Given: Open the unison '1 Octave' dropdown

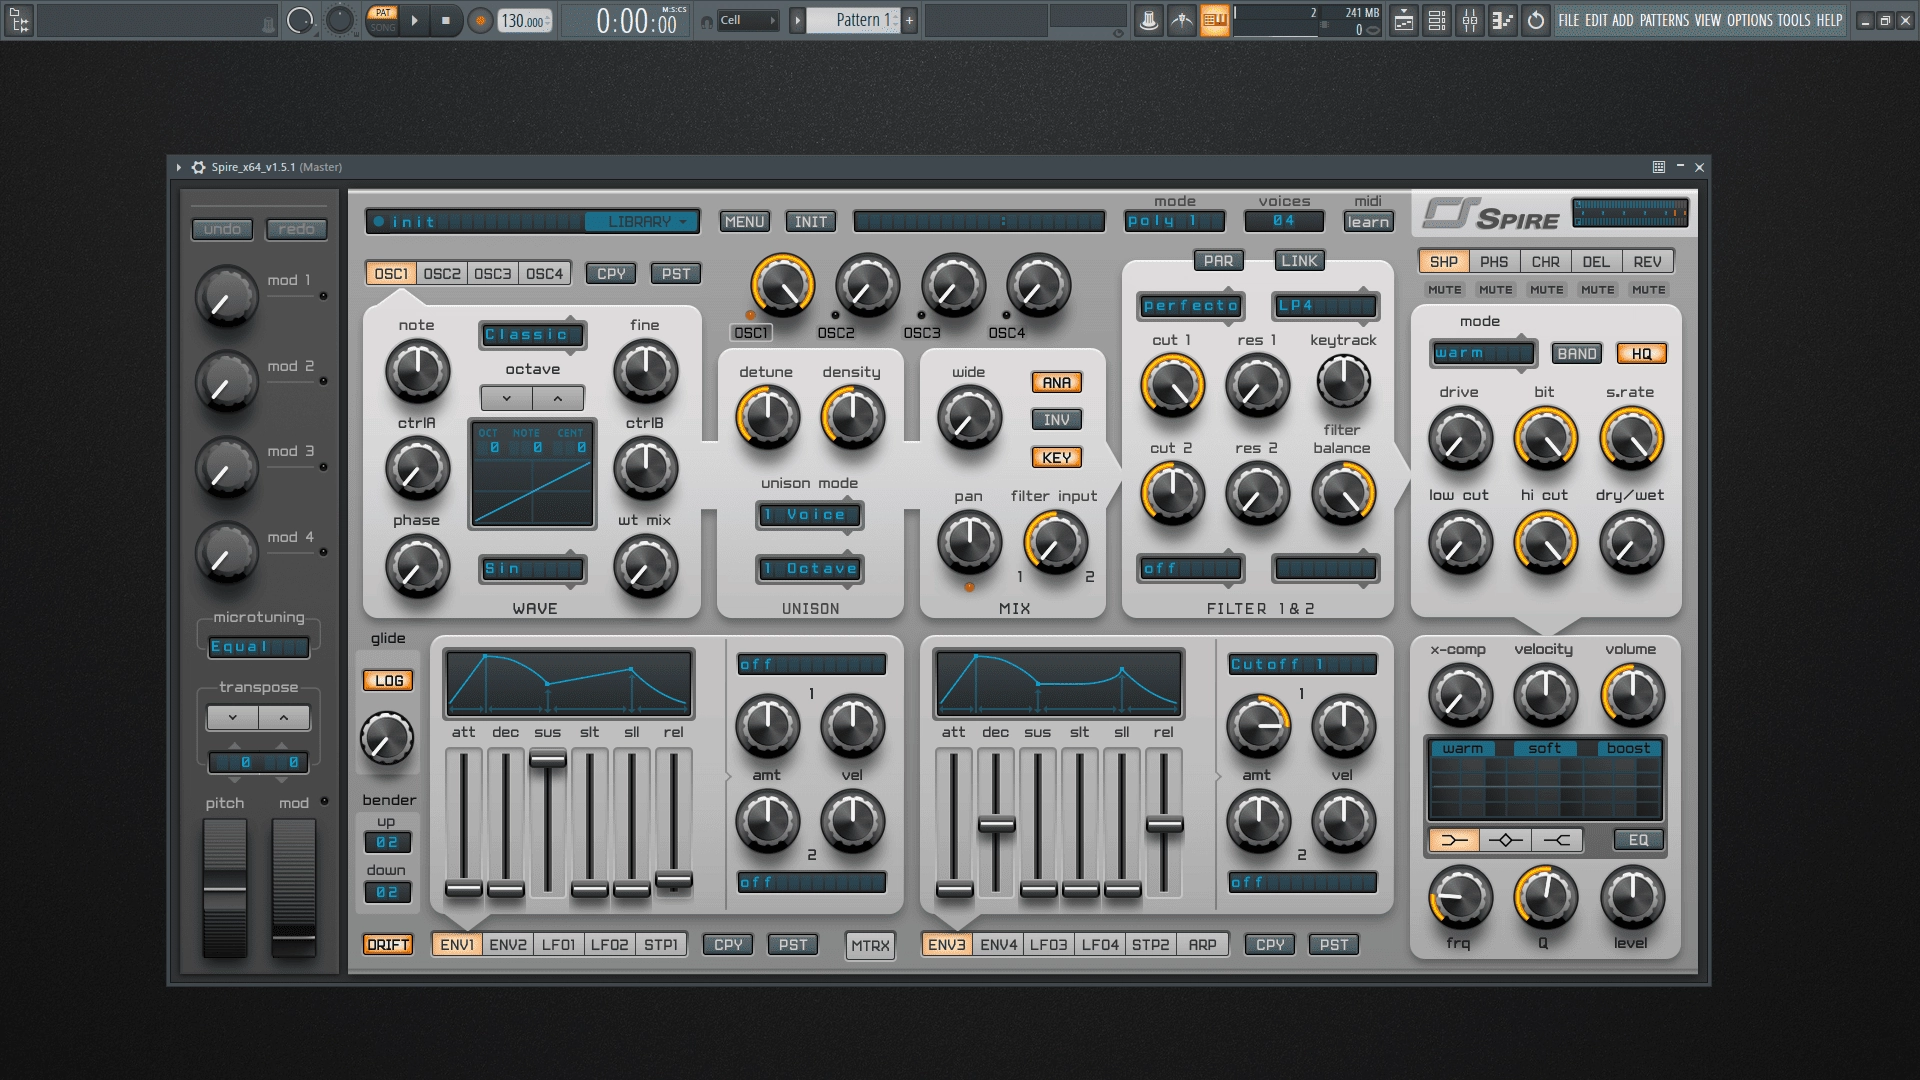Looking at the screenshot, I should click(810, 569).
